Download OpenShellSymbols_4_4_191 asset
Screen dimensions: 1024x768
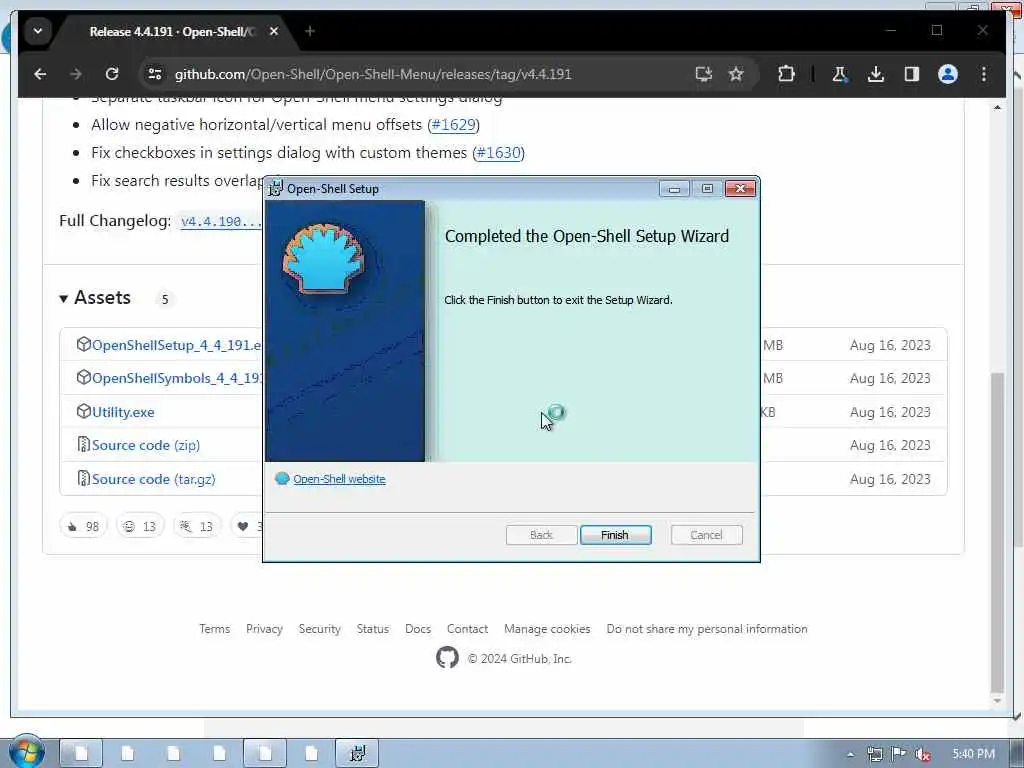[177, 378]
